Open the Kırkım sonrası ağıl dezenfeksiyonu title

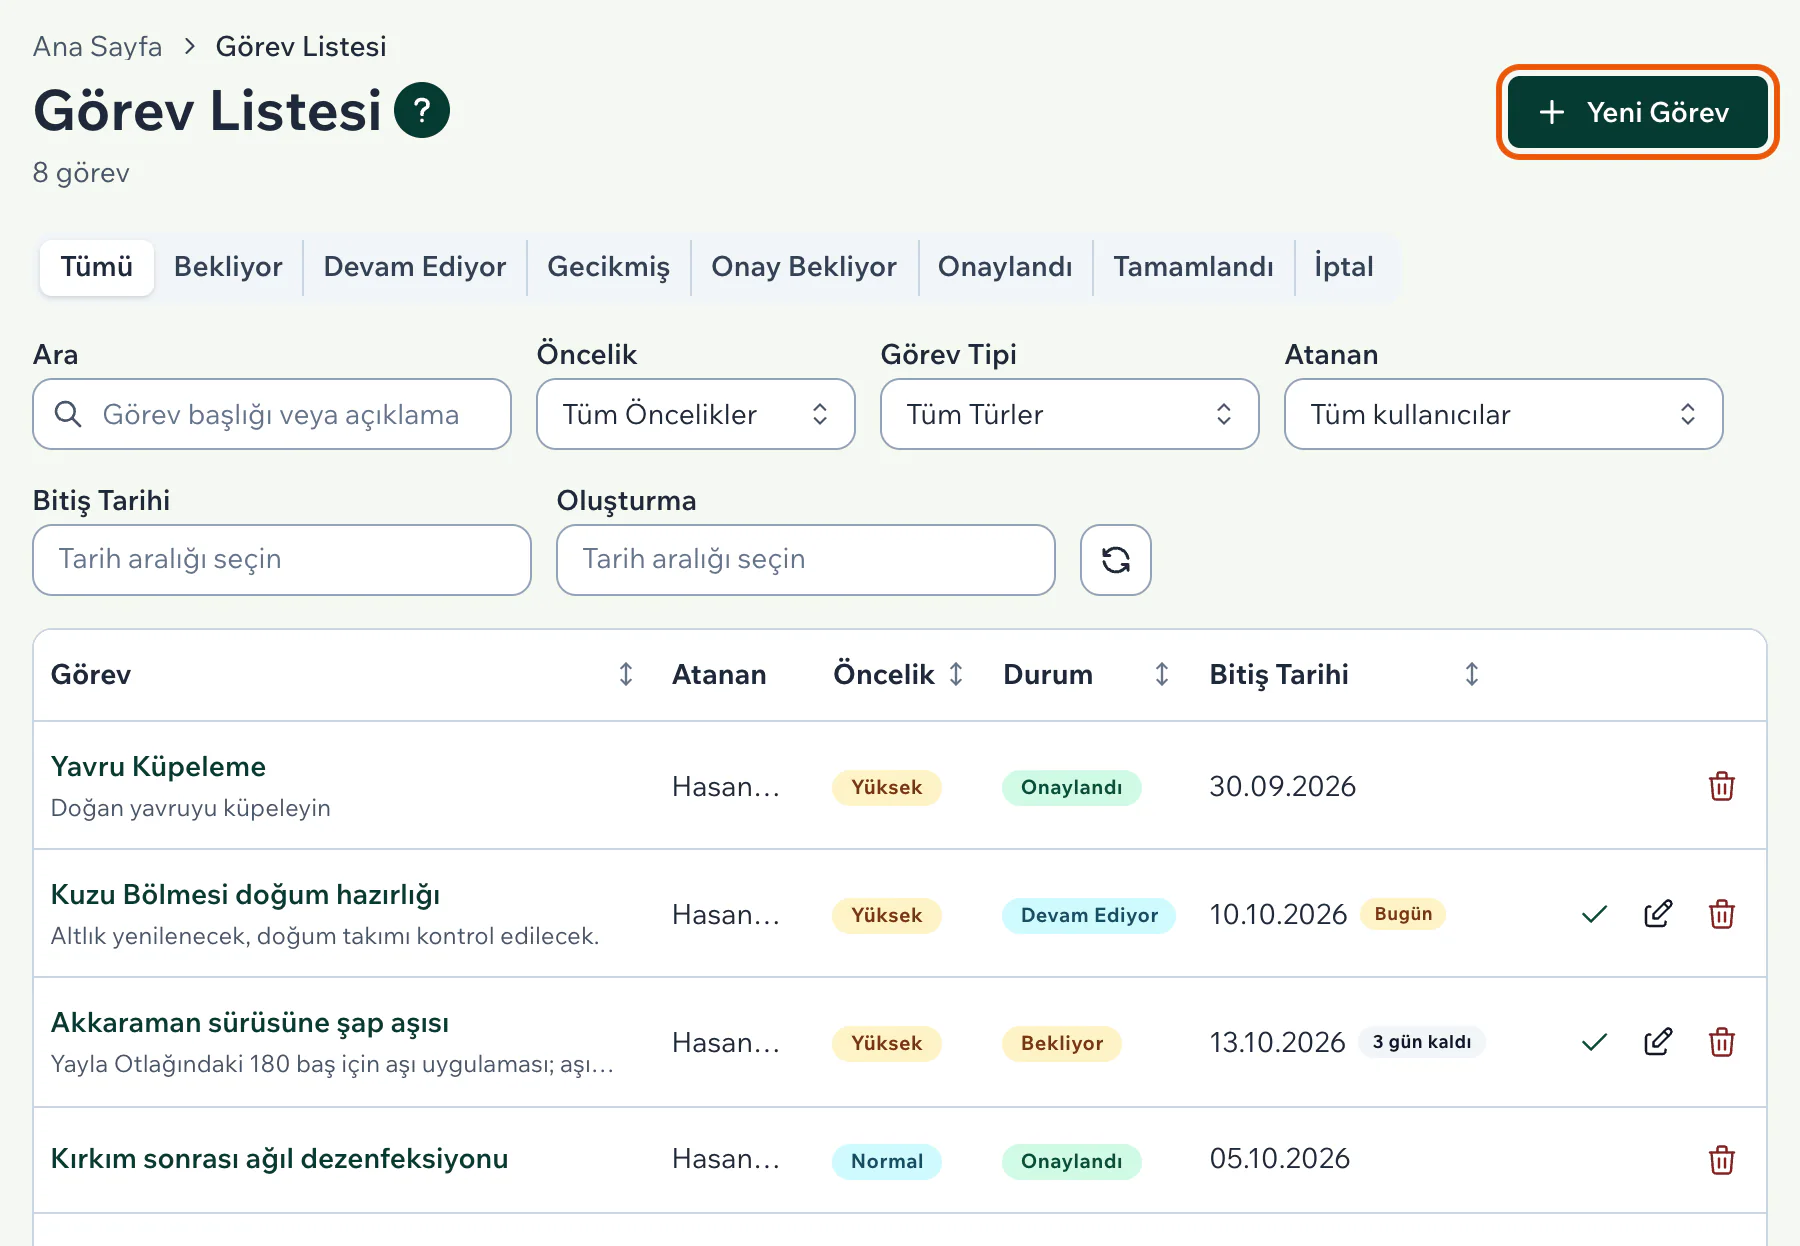click(x=280, y=1158)
